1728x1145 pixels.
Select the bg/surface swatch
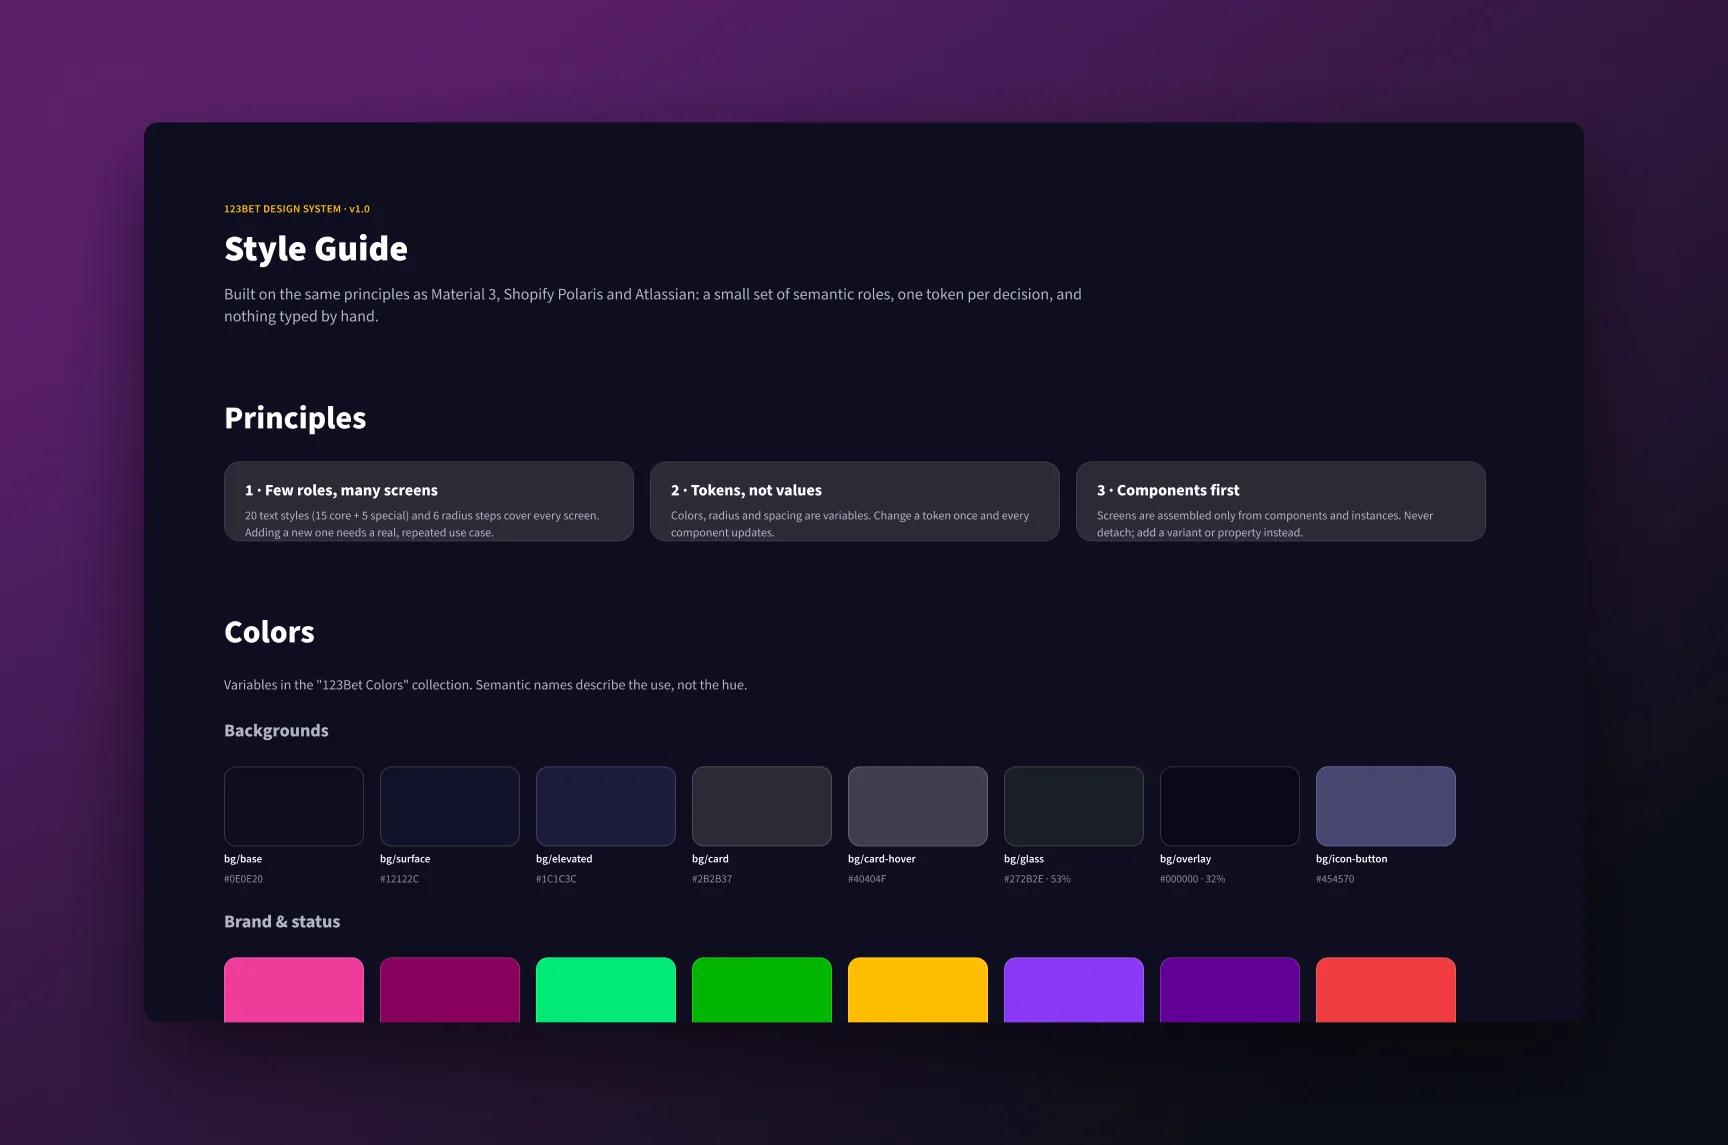point(450,806)
